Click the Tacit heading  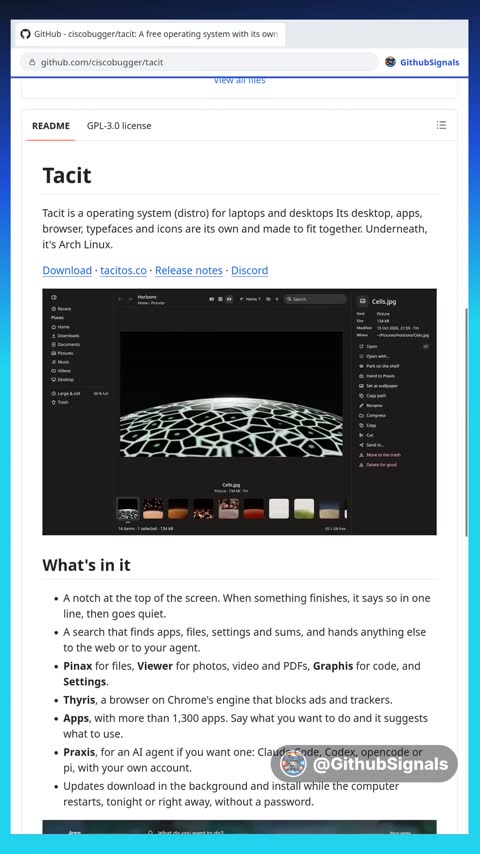67,175
